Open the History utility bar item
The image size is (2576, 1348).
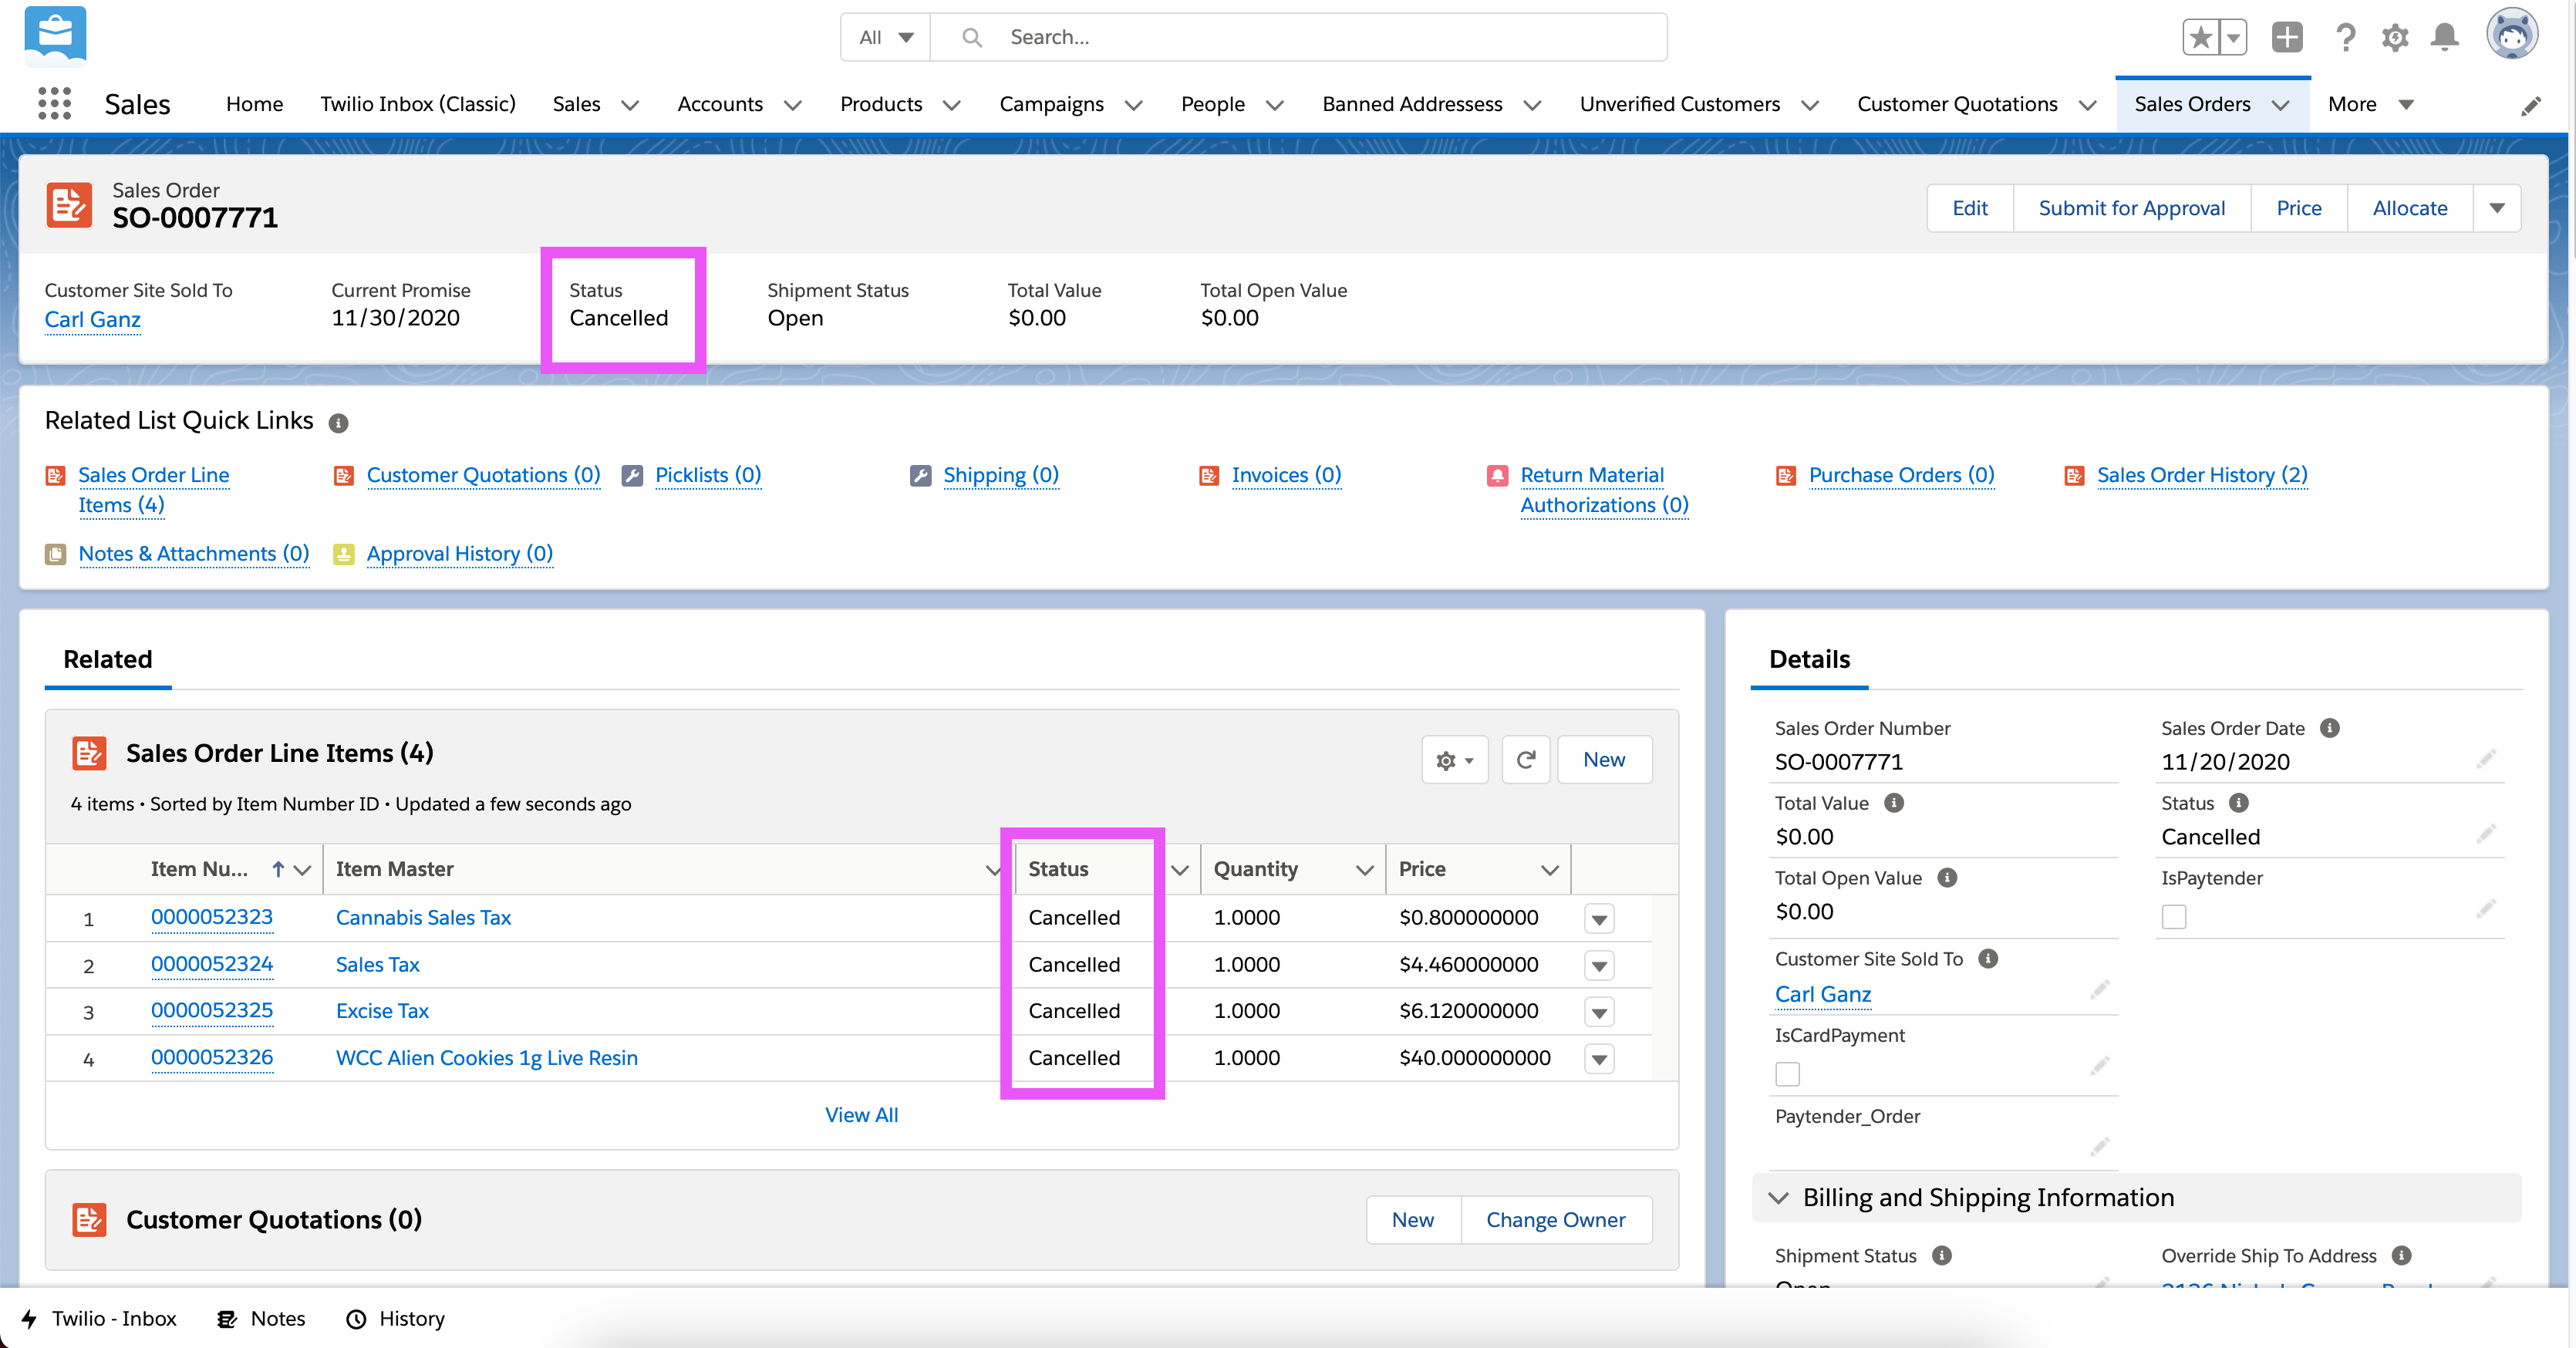coord(395,1319)
